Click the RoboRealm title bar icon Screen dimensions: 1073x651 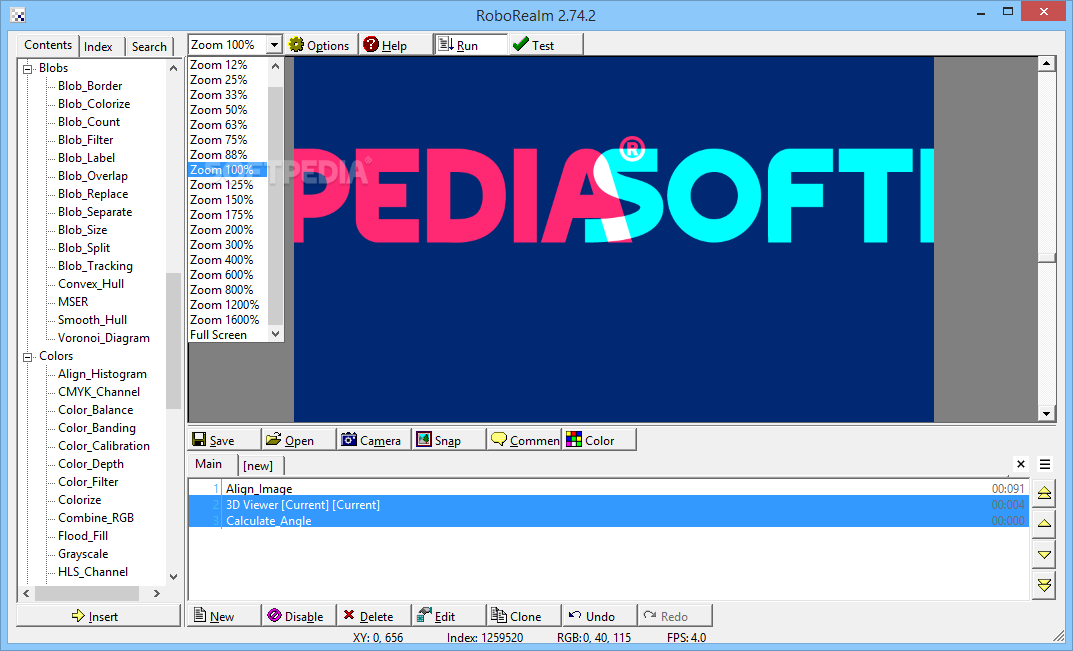click(x=18, y=15)
